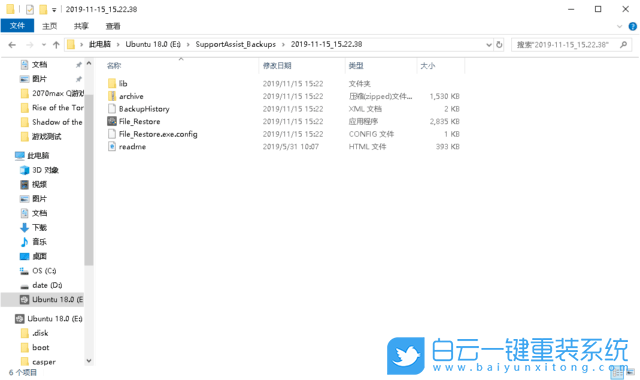The height and width of the screenshot is (380, 640).
Task: Select SupportAssist_Backups breadcrumb segment
Action: click(236, 44)
